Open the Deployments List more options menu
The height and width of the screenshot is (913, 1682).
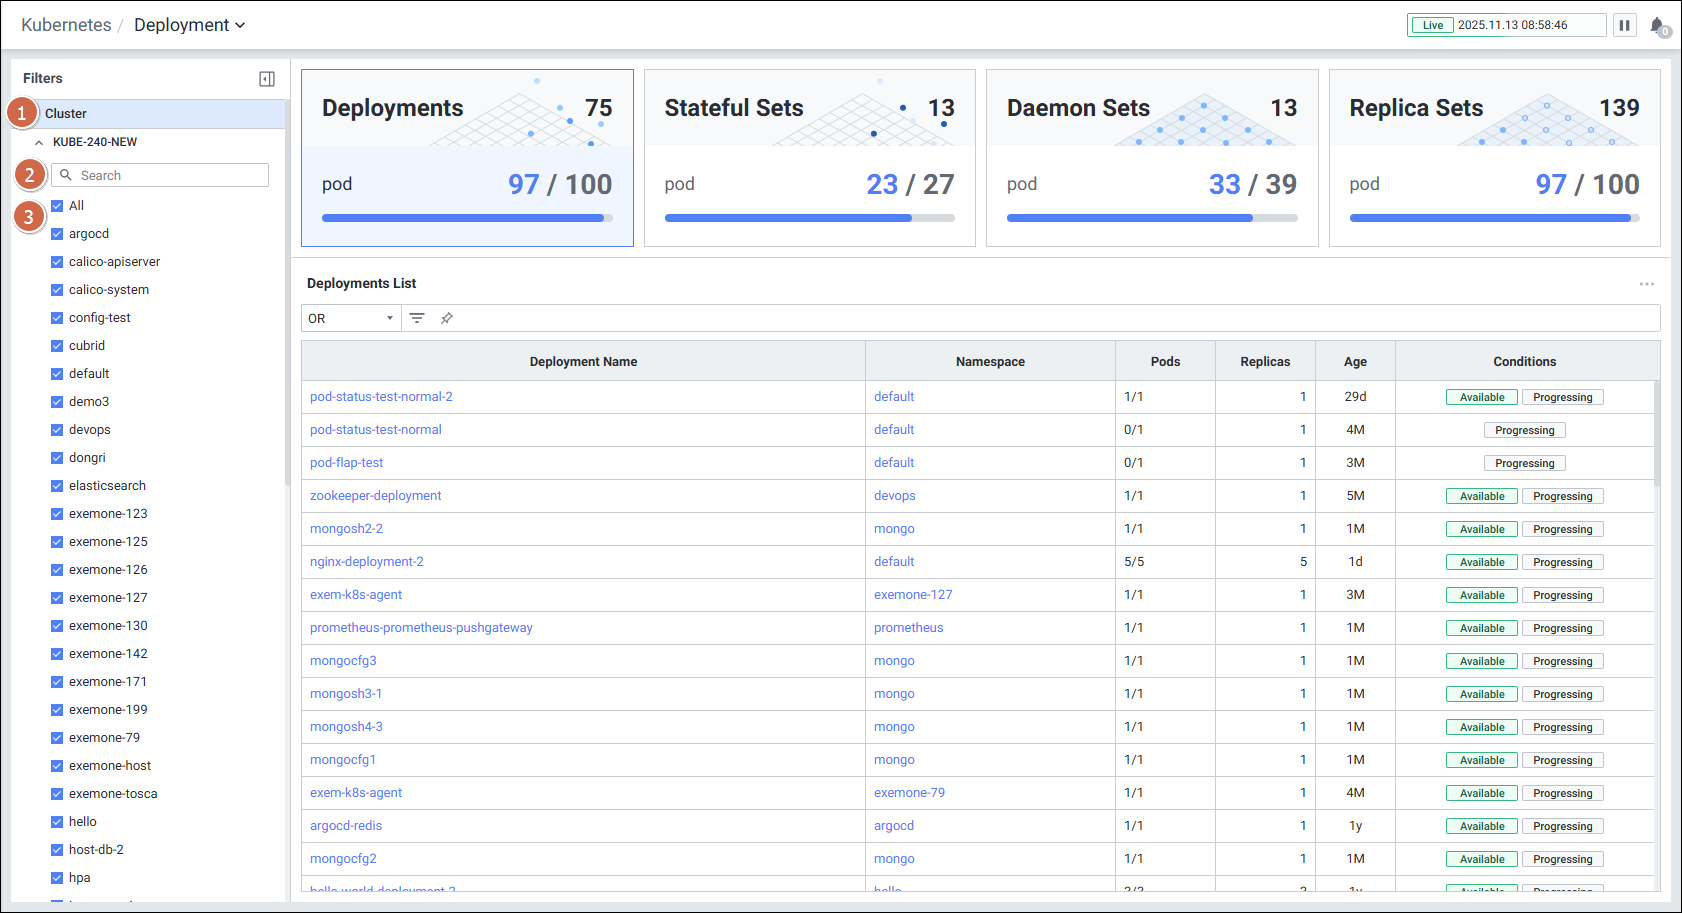coord(1646,284)
